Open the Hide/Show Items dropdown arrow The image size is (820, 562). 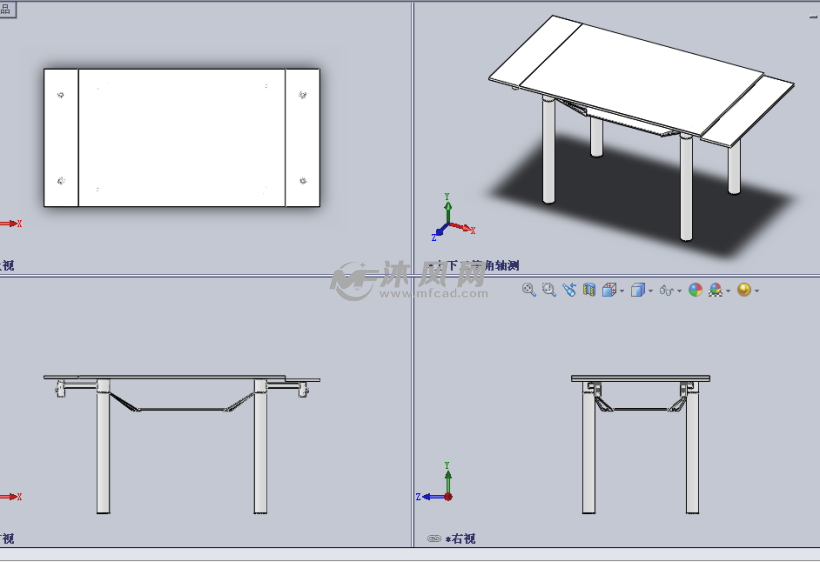tap(679, 291)
